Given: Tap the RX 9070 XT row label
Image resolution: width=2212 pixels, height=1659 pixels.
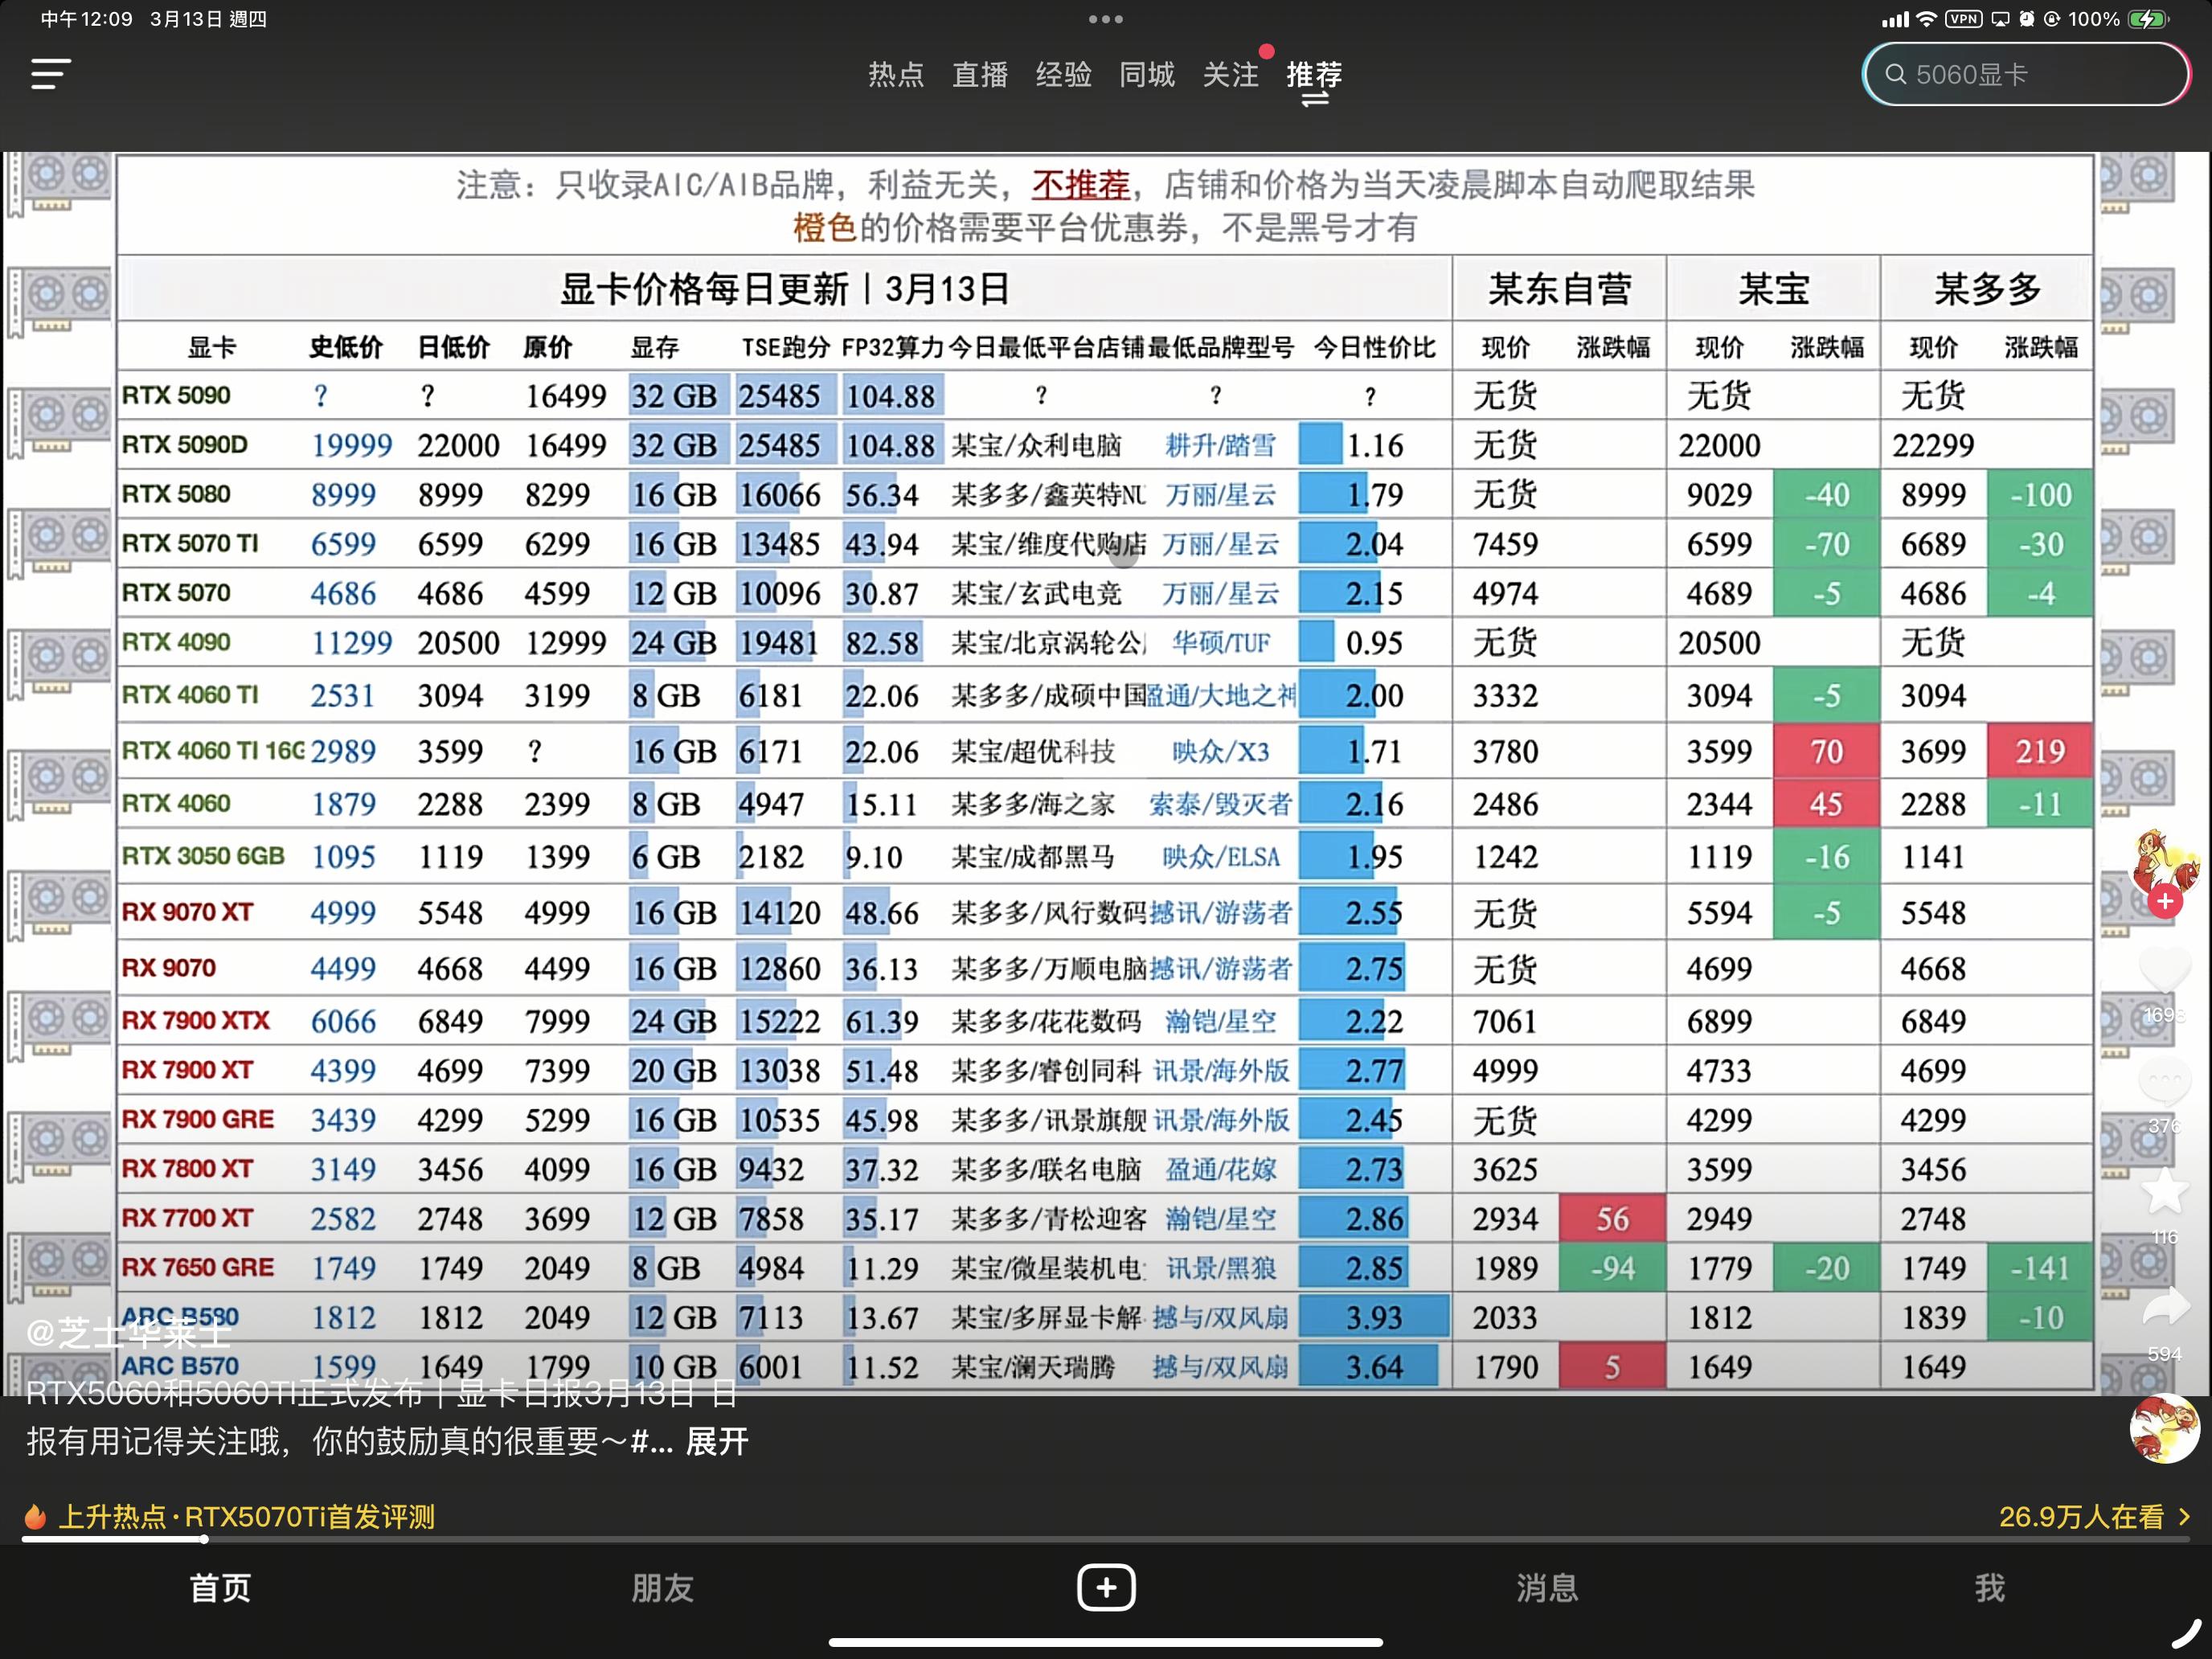Looking at the screenshot, I should [187, 912].
